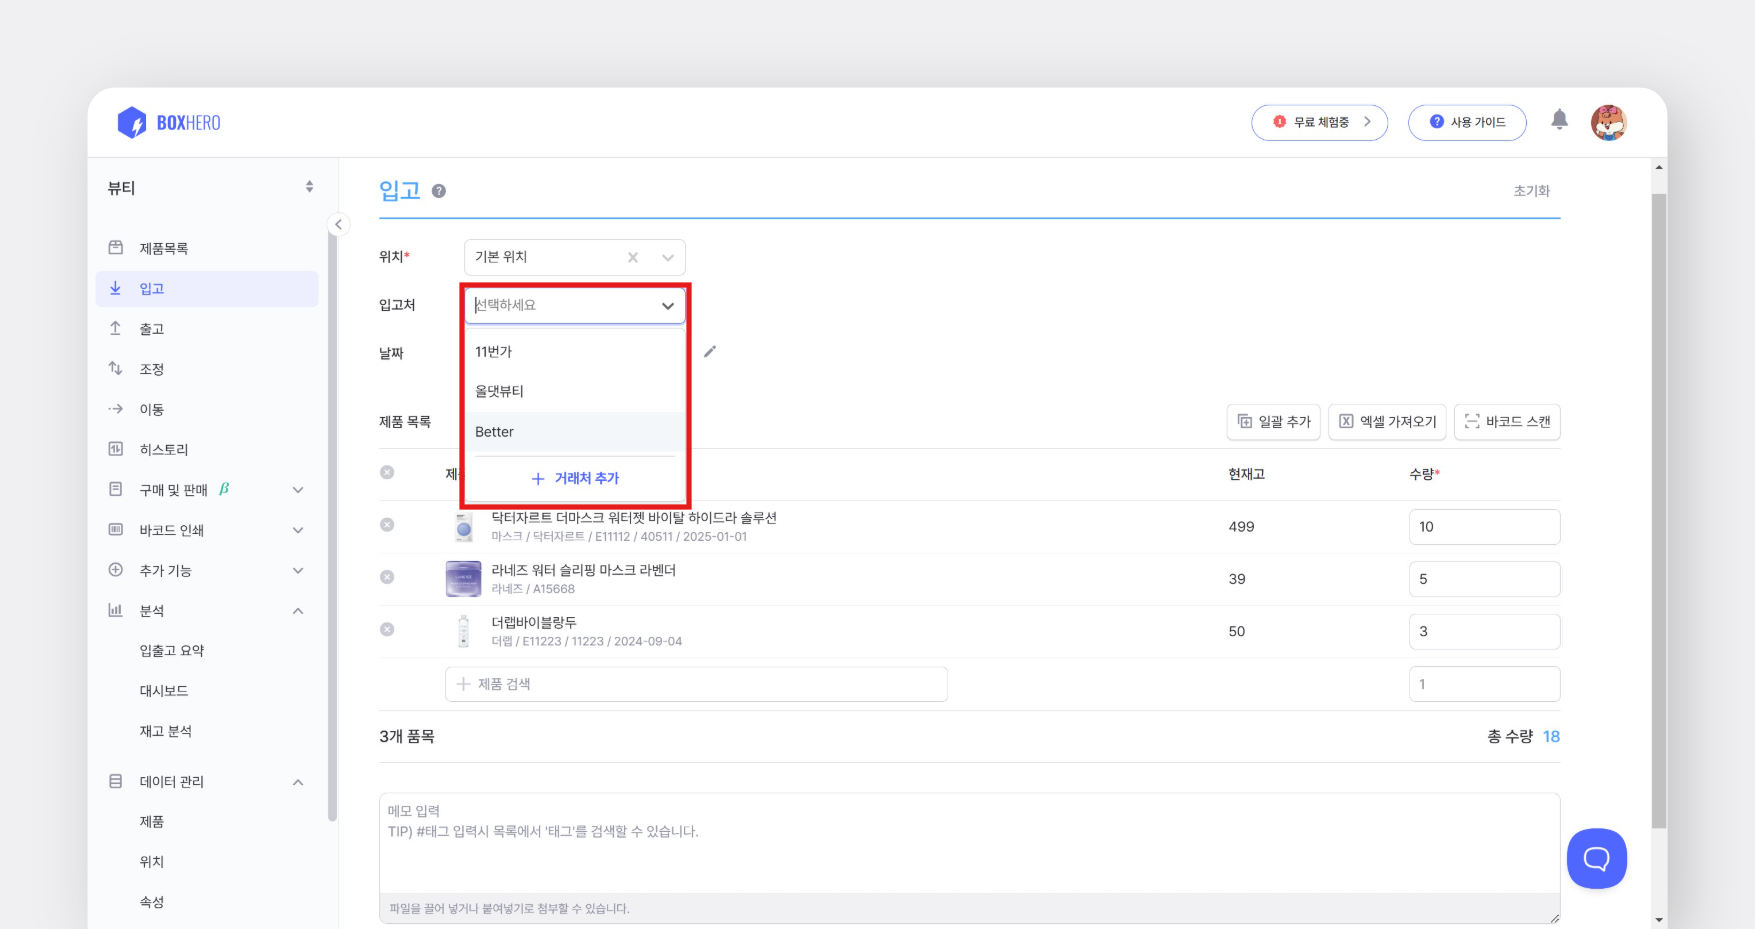Click the 제품 검색 search field
Image resolution: width=1755 pixels, height=929 pixels.
coord(696,684)
